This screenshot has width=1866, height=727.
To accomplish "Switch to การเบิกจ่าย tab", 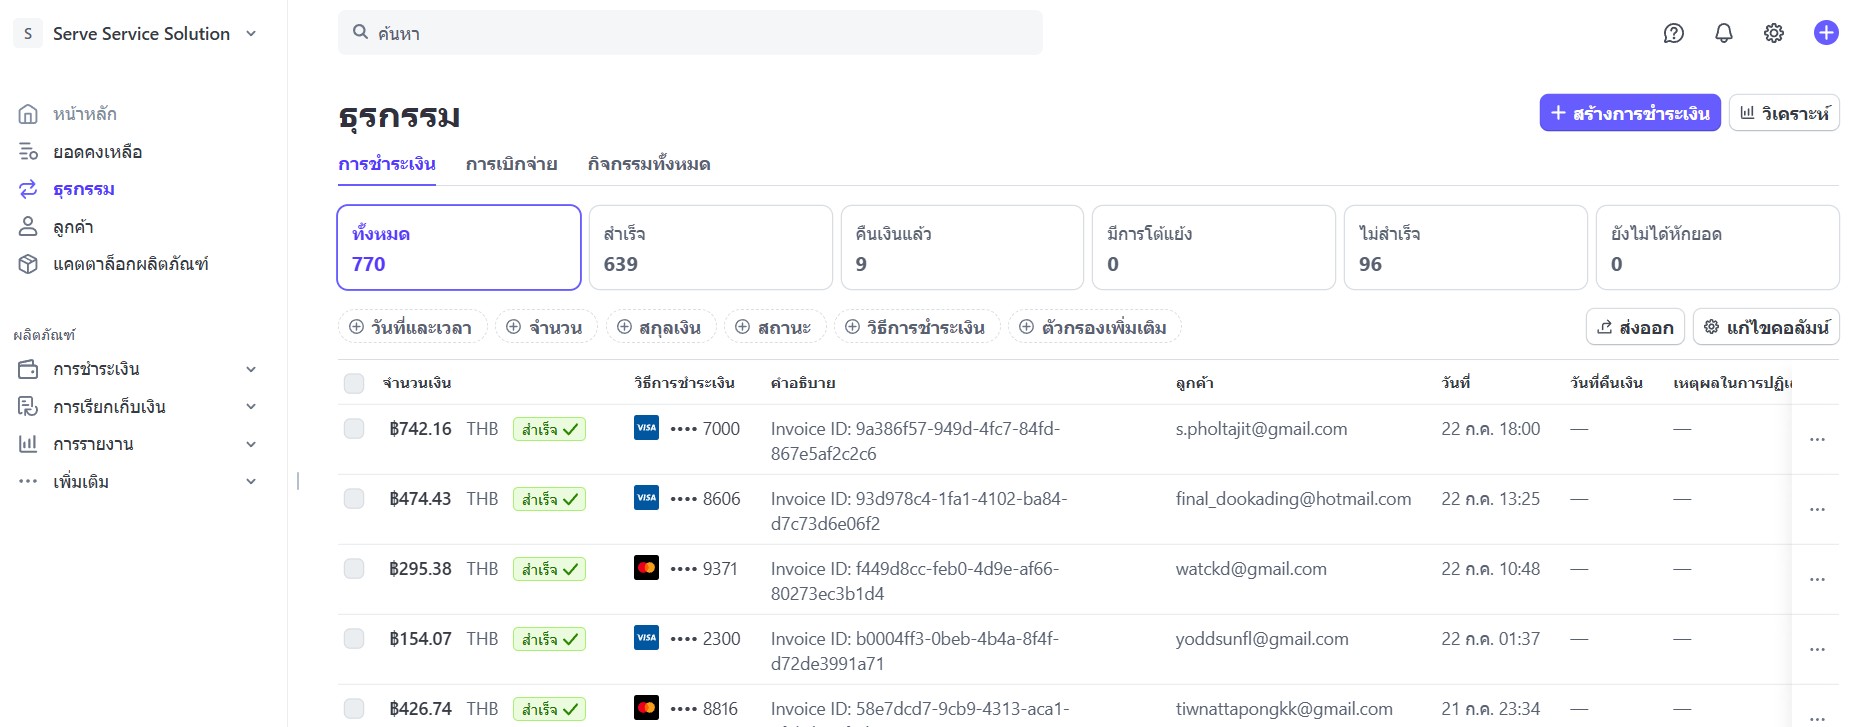I will pos(511,164).
